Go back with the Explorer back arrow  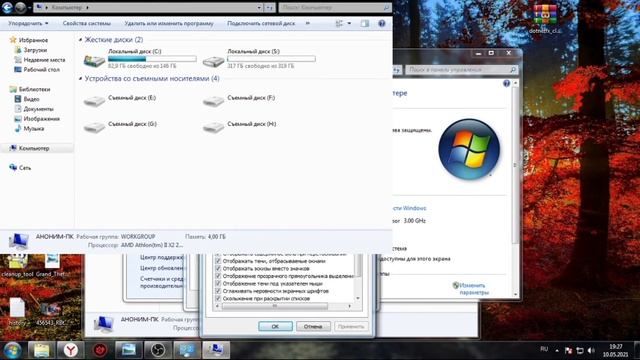(7, 7)
